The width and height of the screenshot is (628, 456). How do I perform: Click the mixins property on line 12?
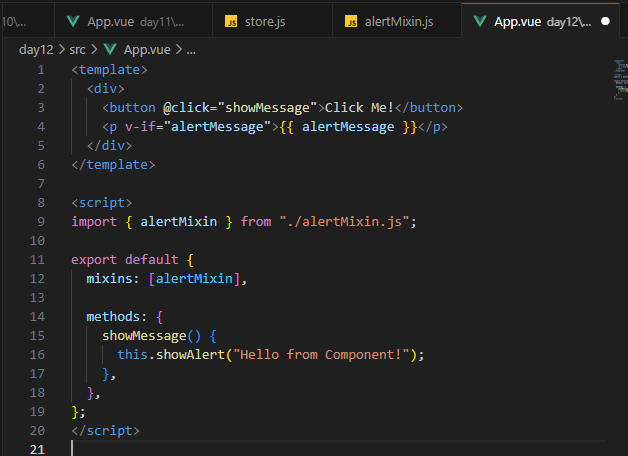point(109,279)
